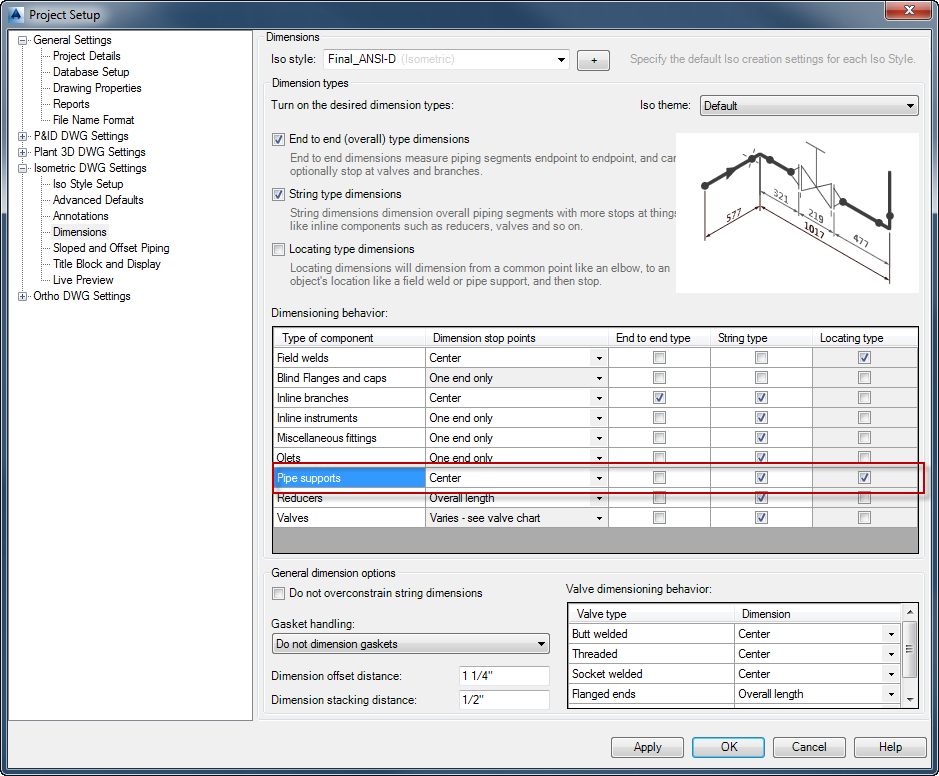Toggle String type dimensions checkbox
Viewport: 939px width, 776px height.
coord(278,195)
